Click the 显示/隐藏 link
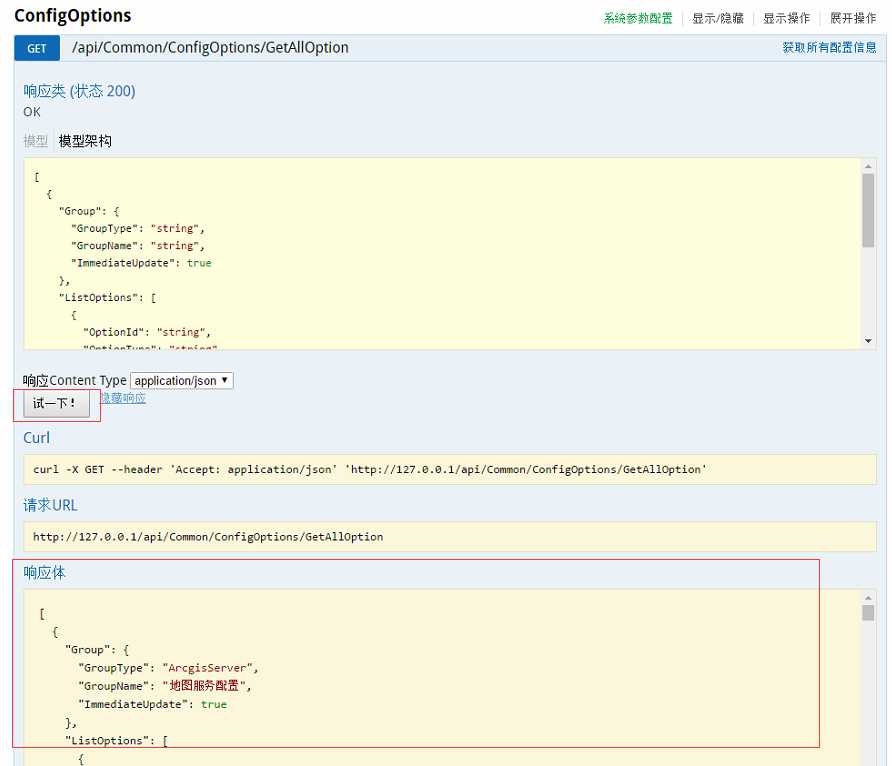 [x=717, y=18]
